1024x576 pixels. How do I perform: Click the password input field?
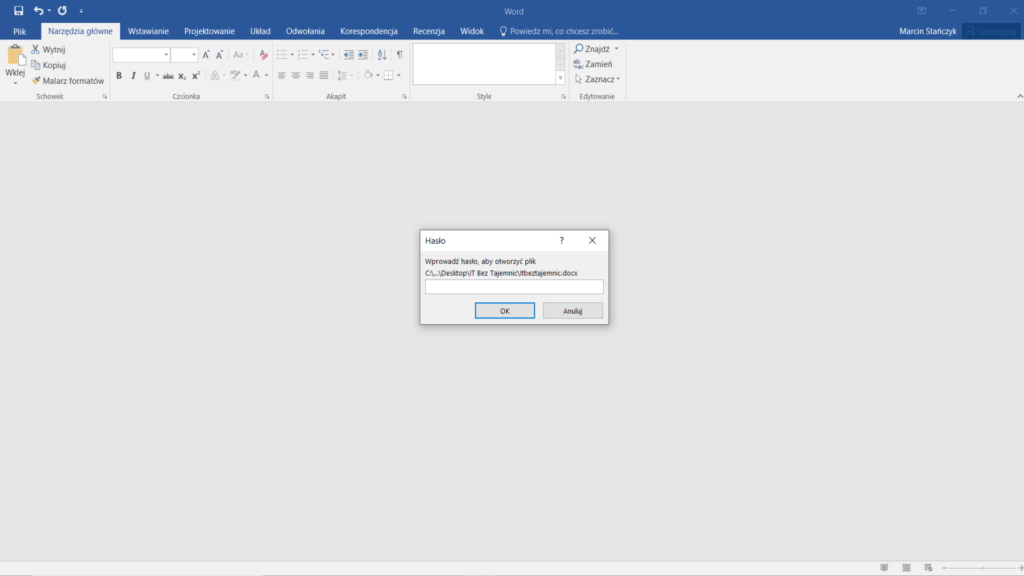(514, 287)
